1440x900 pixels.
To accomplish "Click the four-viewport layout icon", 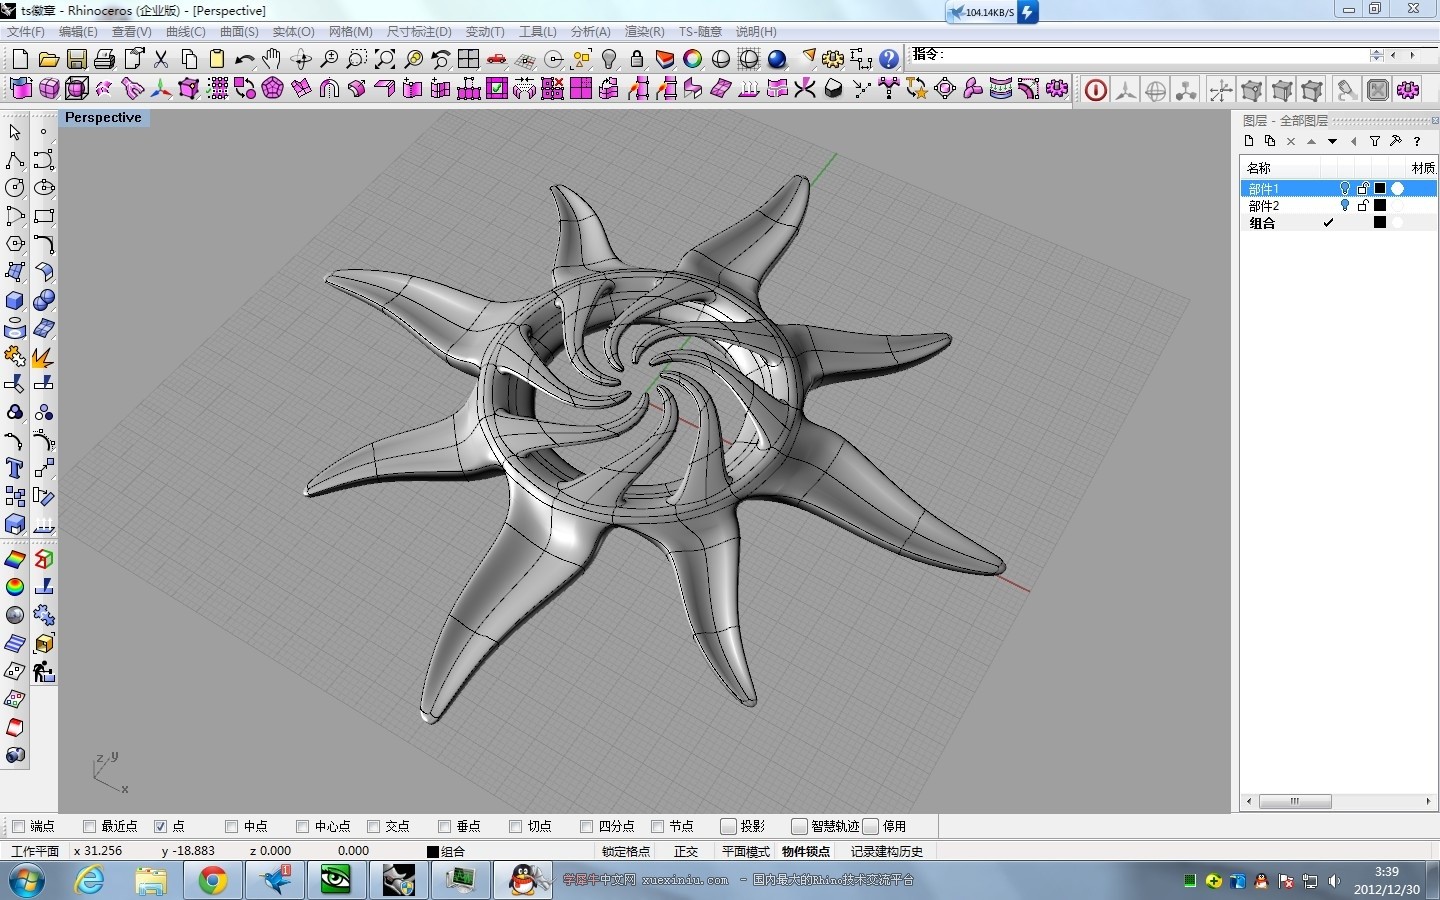I will pyautogui.click(x=468, y=59).
